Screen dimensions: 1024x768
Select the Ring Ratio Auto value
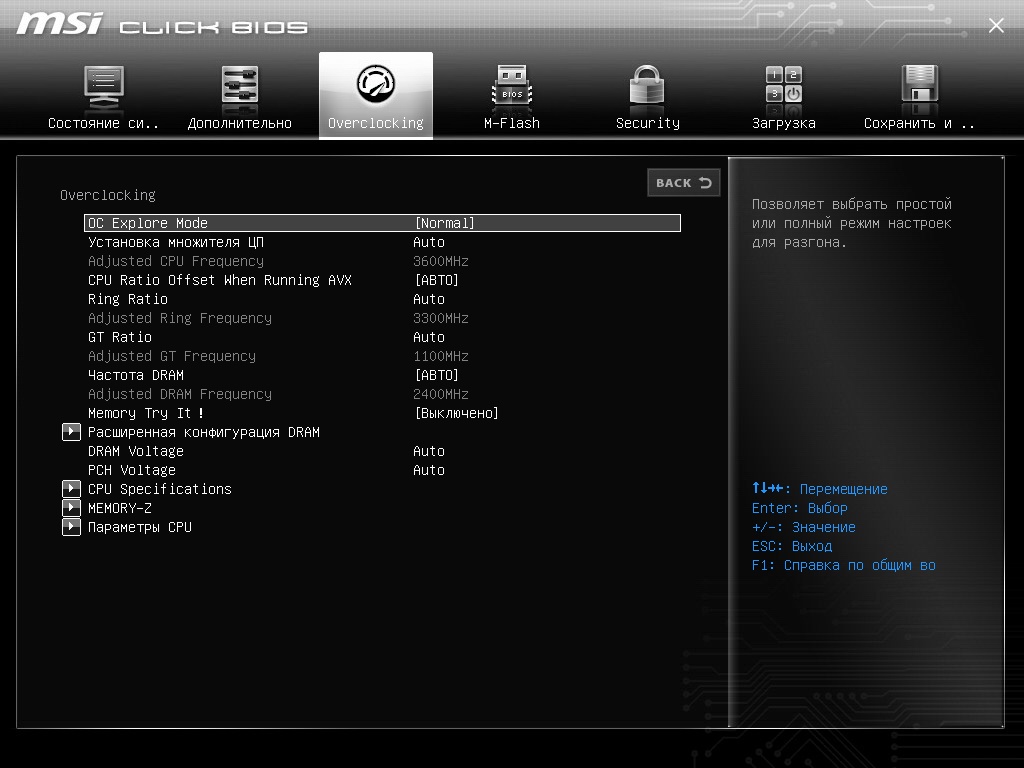(429, 299)
